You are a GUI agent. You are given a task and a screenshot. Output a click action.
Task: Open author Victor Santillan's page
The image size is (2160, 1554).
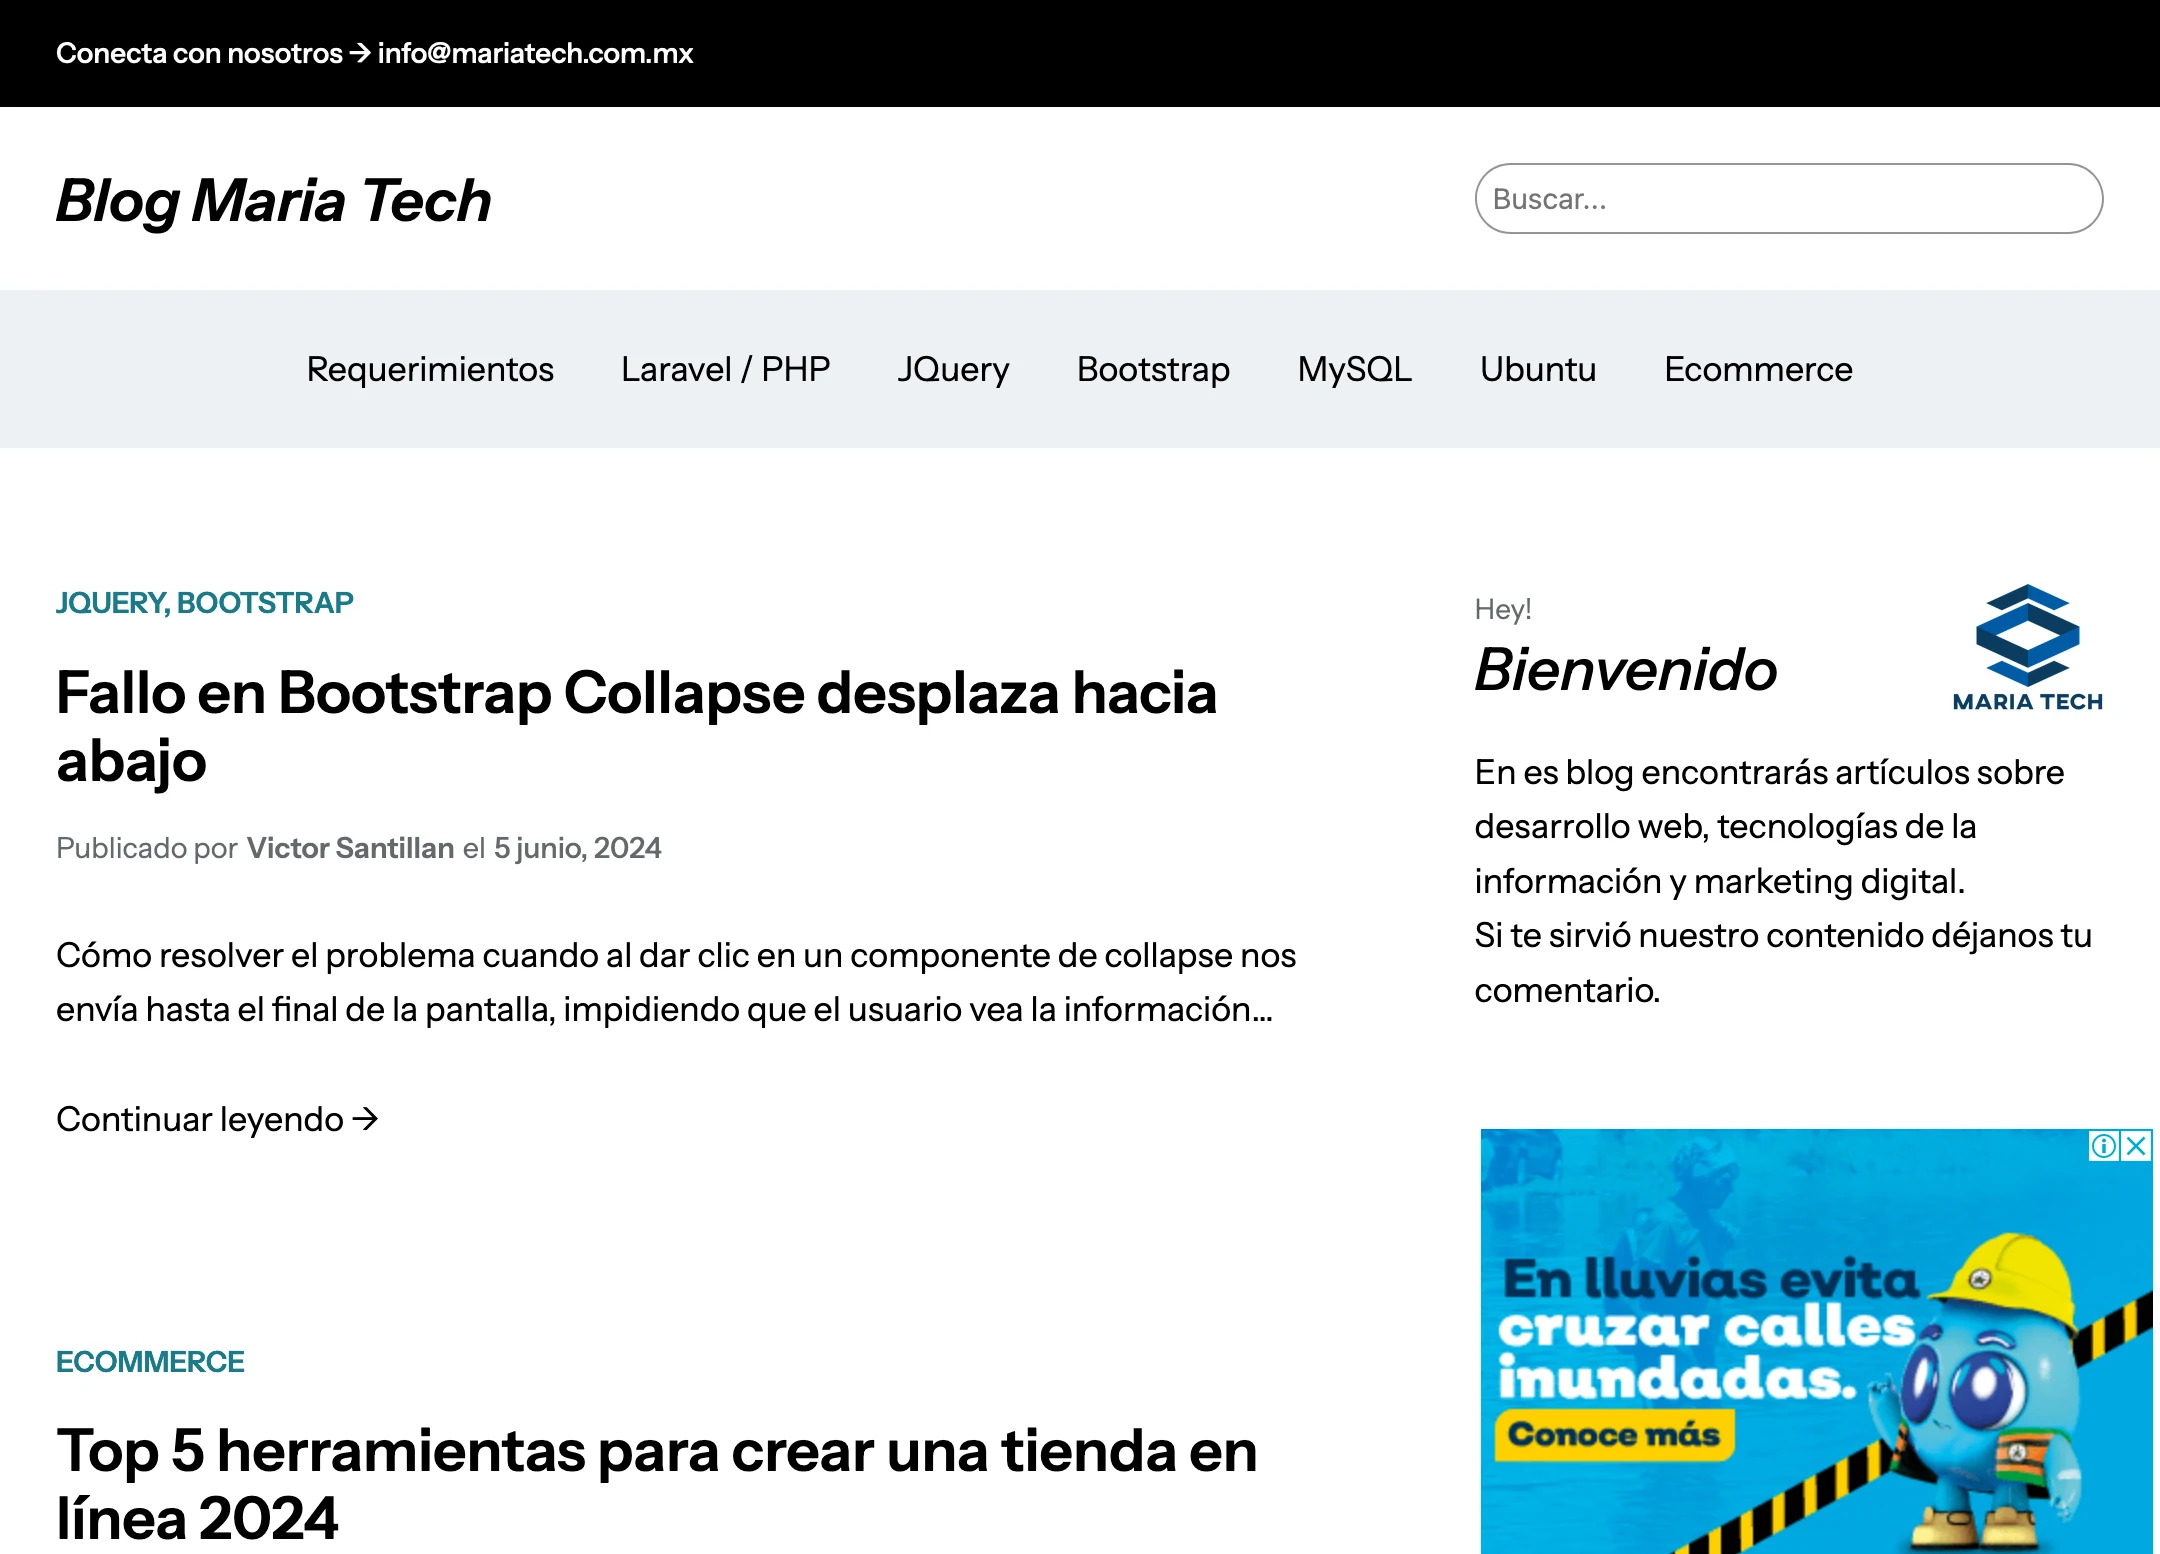(350, 848)
